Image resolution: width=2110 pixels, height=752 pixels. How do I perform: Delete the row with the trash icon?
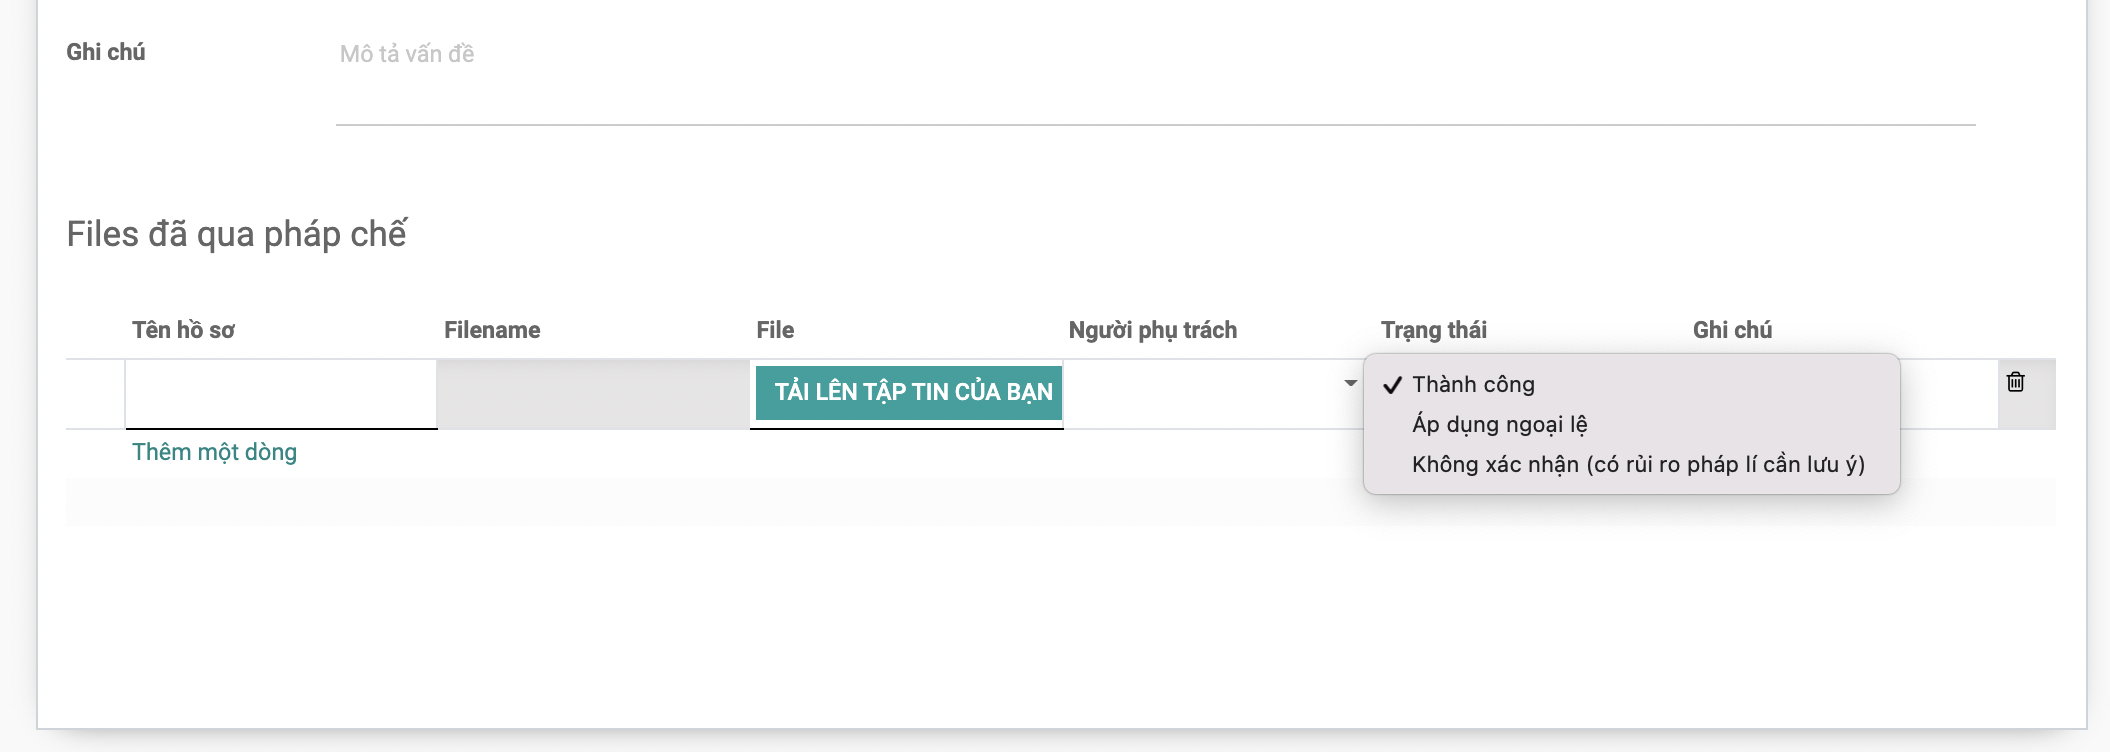2015,382
